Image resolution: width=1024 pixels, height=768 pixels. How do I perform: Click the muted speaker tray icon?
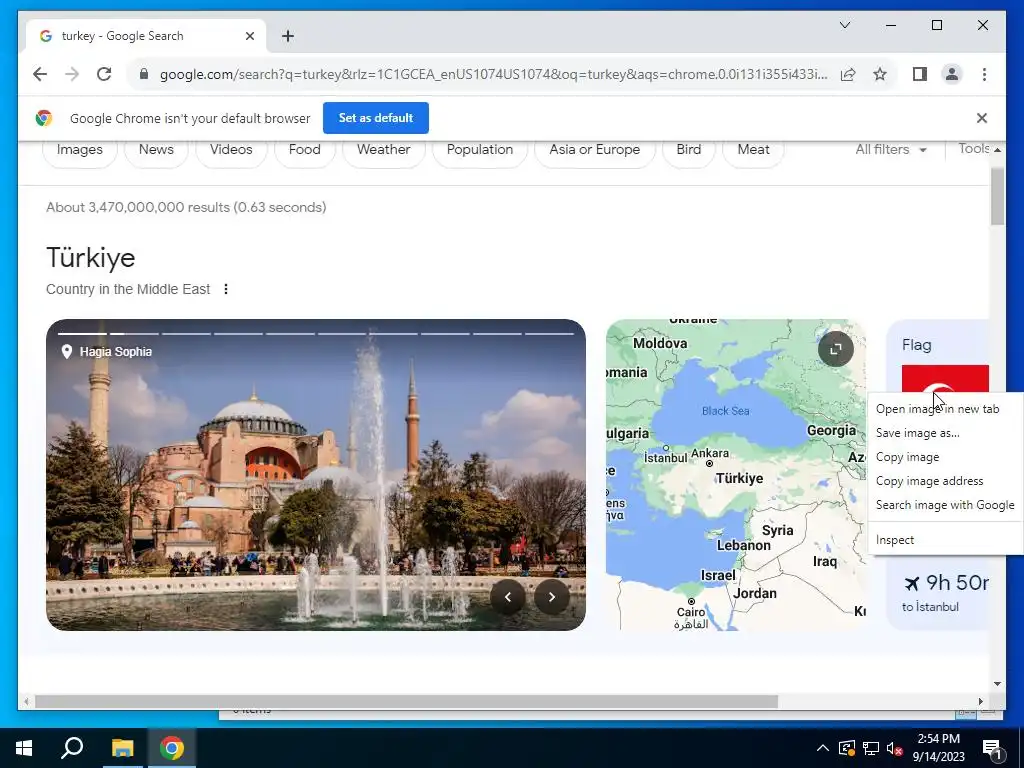894,748
